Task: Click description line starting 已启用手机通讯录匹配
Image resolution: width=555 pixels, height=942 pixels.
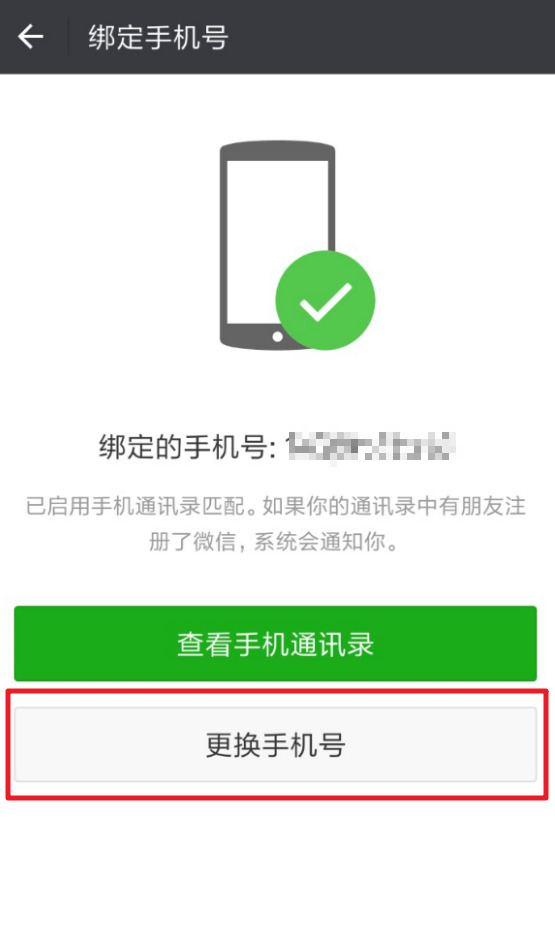Action: pos(276,506)
